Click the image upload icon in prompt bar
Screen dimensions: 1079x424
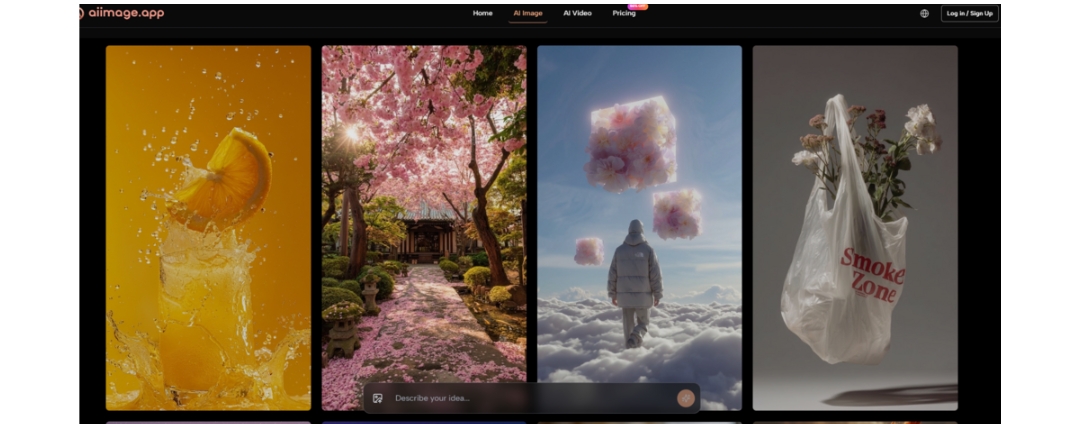[377, 399]
